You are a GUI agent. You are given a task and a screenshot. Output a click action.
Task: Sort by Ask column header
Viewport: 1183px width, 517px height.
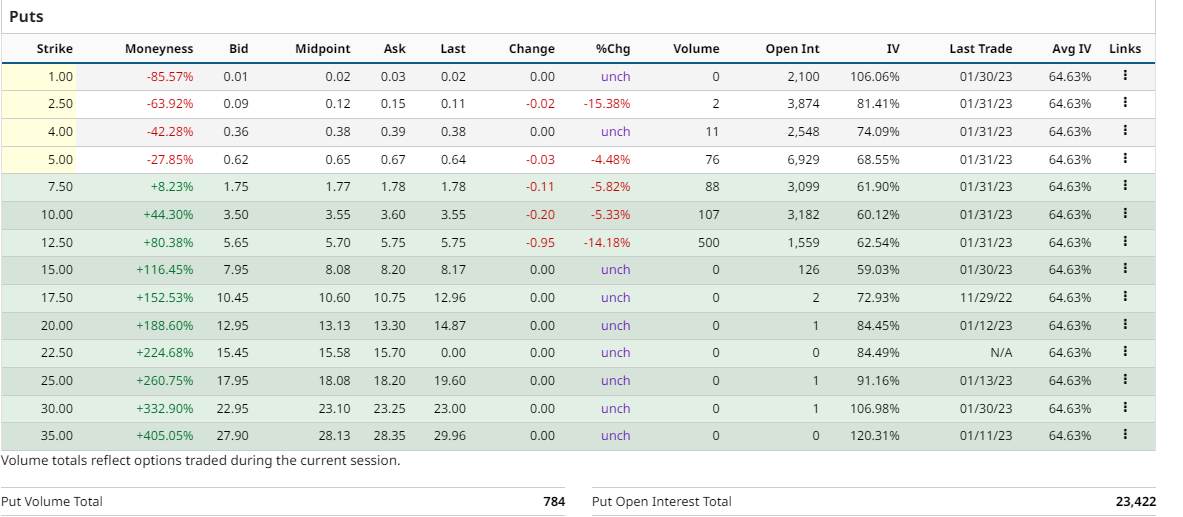[x=394, y=49]
